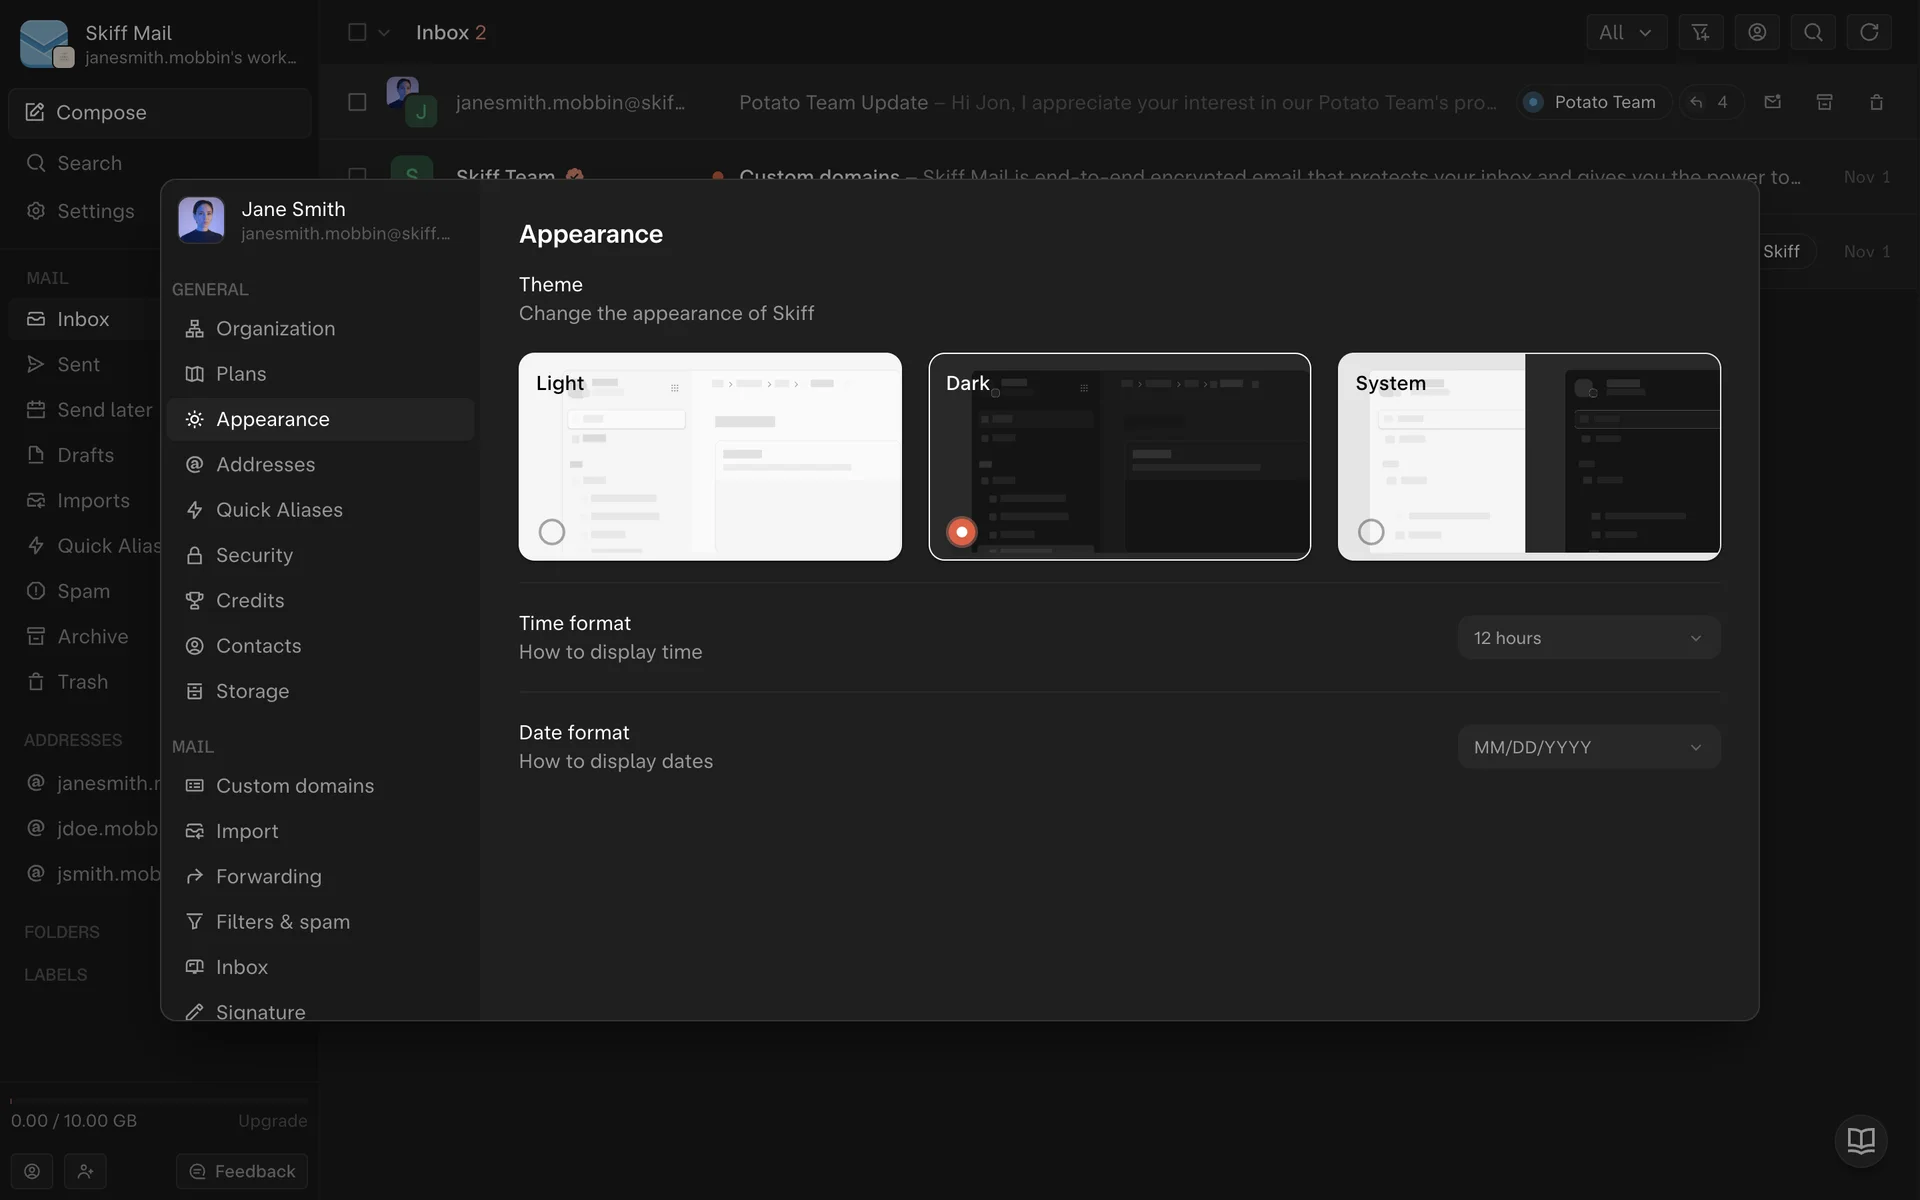
Task: Expand the All filter dropdown
Action: coord(1625,32)
